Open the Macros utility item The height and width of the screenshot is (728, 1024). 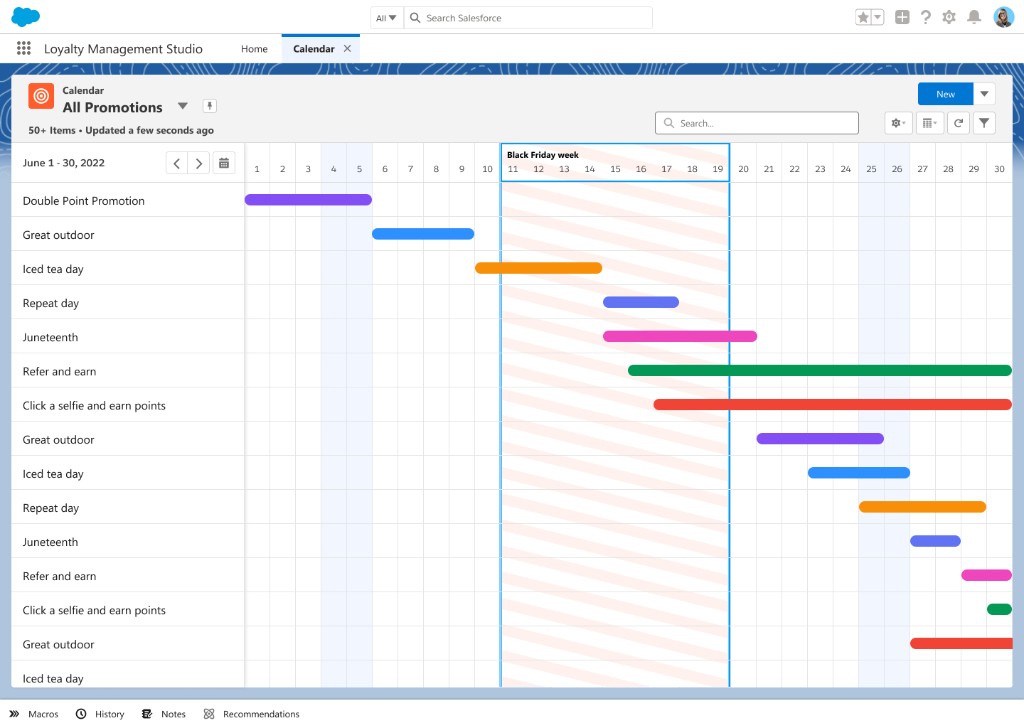click(x=34, y=714)
